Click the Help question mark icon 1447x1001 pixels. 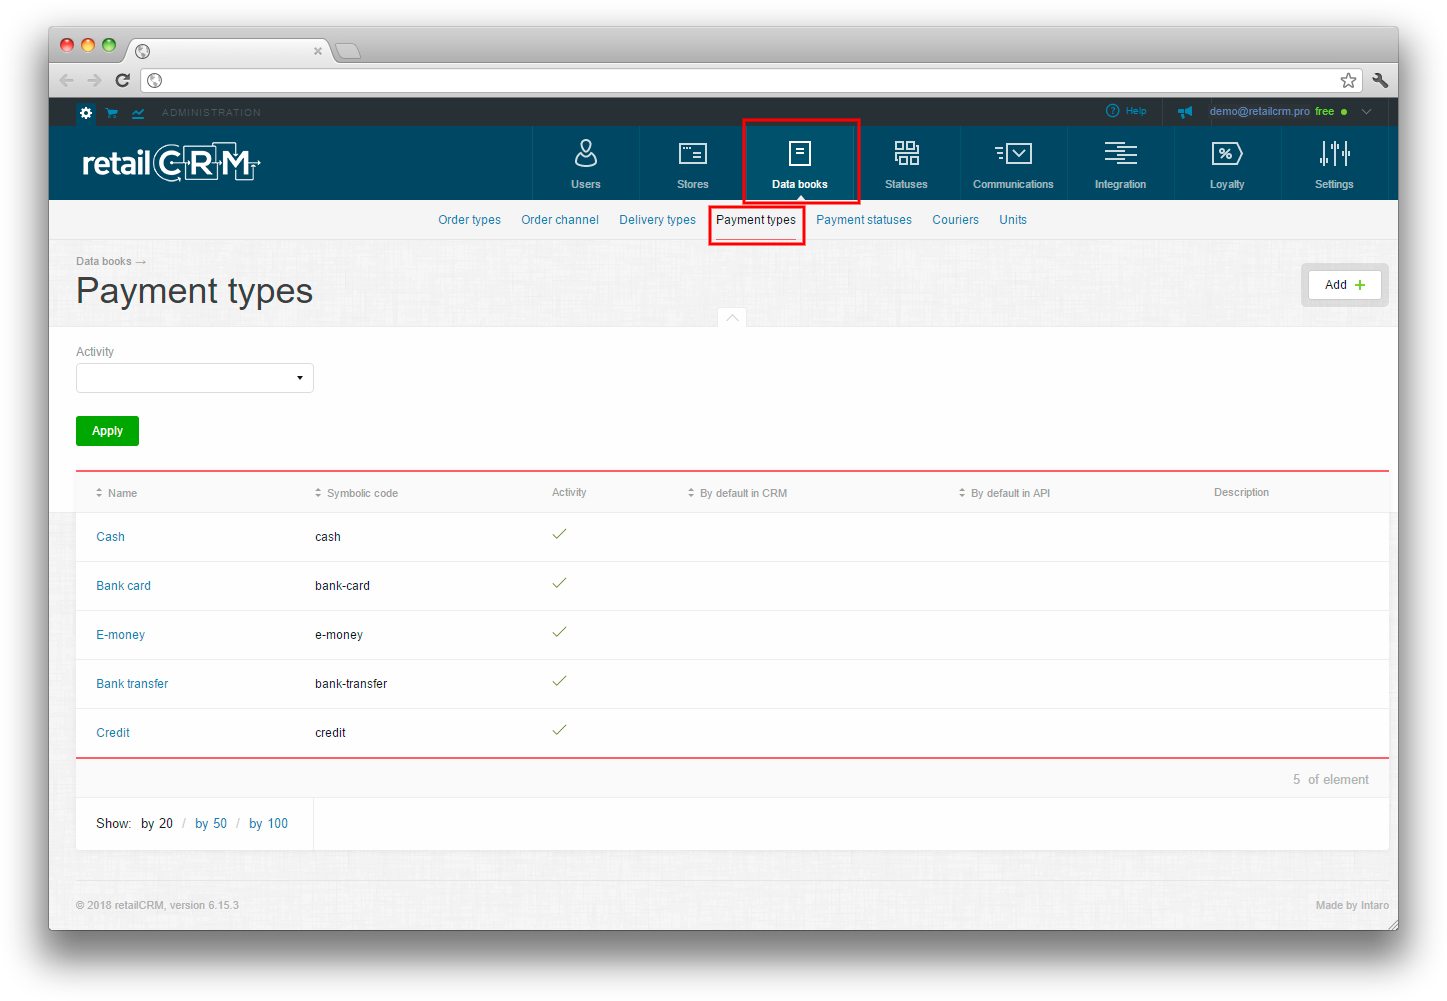click(1112, 111)
